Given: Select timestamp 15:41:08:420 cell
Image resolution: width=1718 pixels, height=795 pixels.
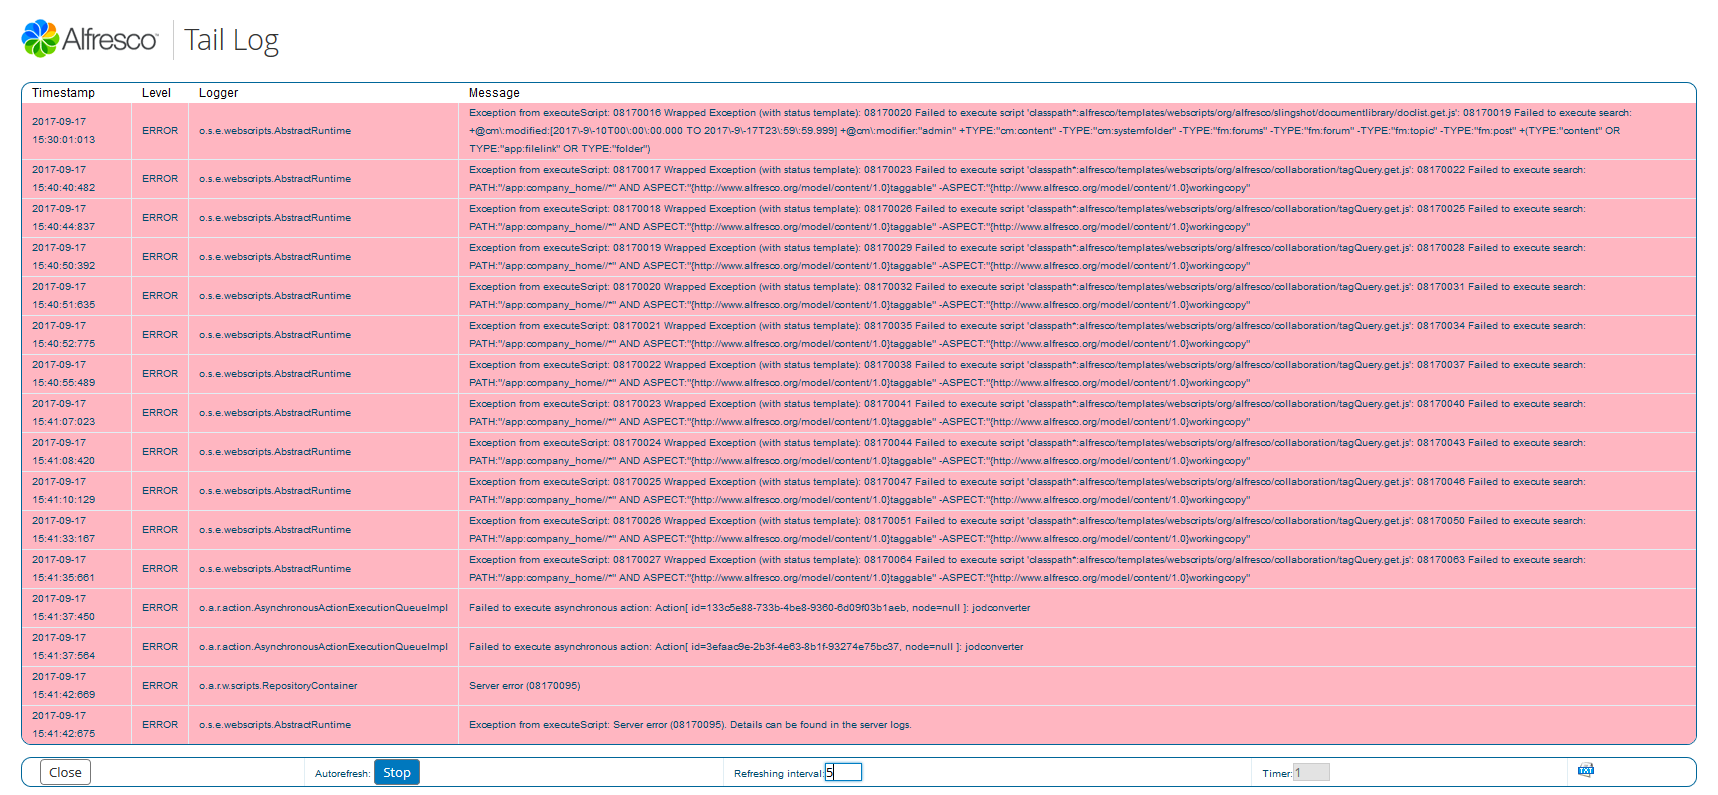Looking at the screenshot, I should click(x=77, y=452).
